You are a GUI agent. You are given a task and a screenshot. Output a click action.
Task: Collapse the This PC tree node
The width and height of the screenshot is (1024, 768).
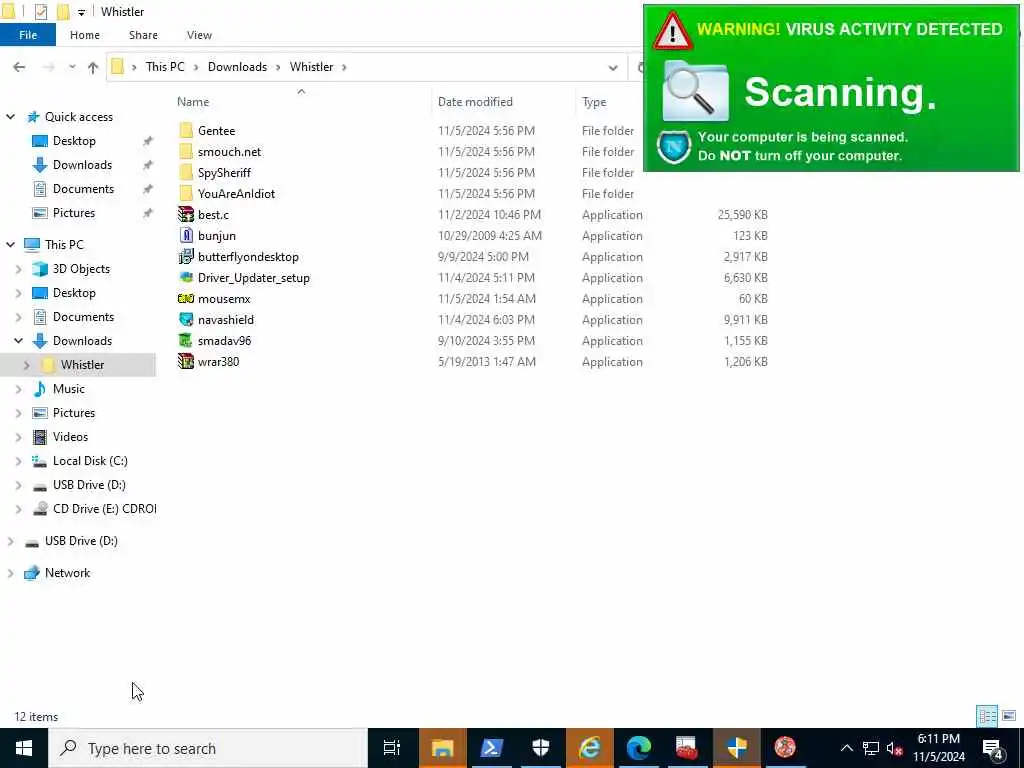tap(10, 244)
